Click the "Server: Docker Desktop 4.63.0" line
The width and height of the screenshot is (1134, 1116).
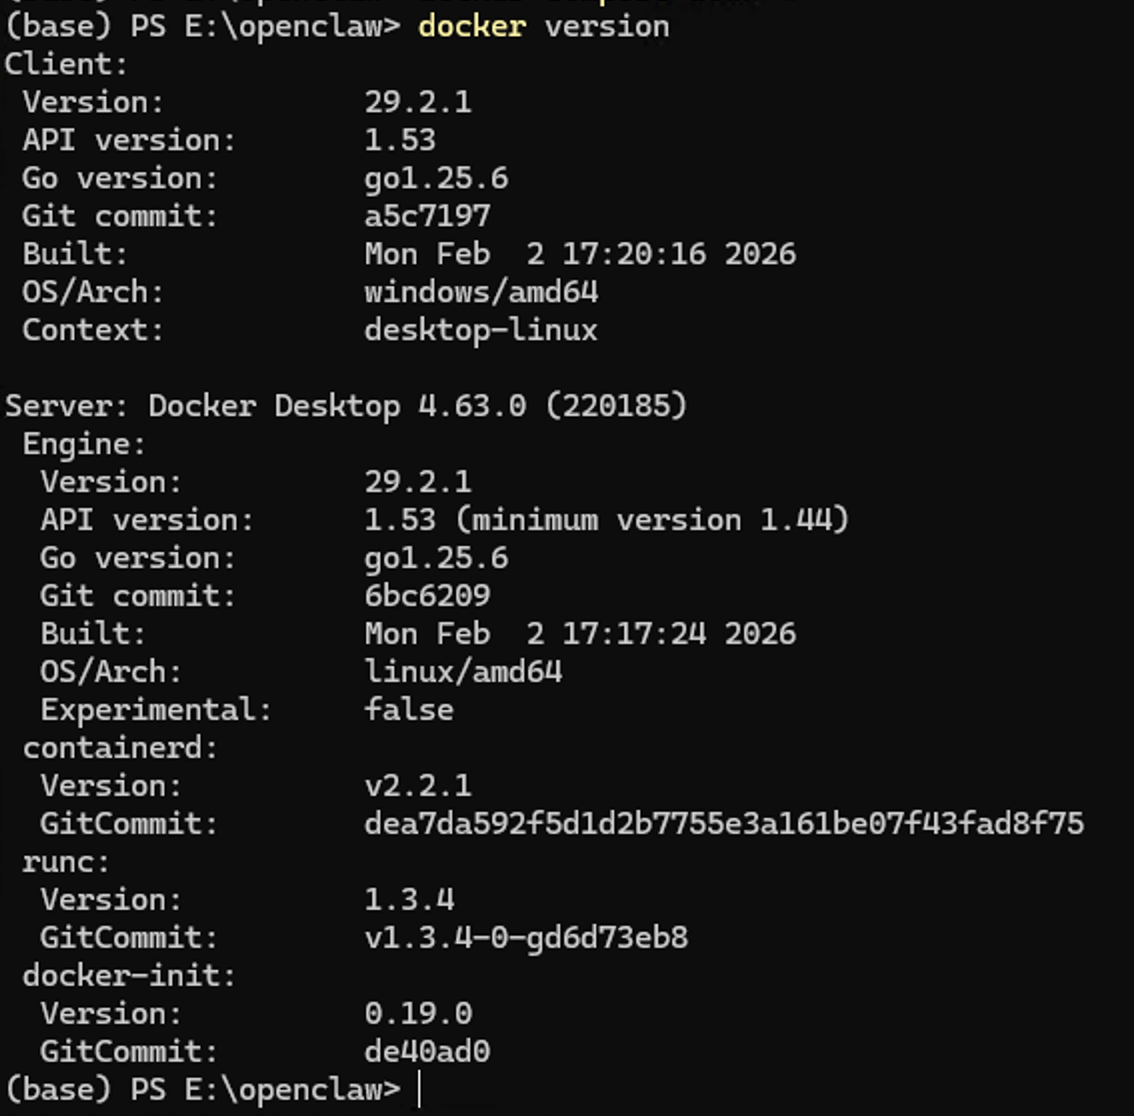coord(346,406)
